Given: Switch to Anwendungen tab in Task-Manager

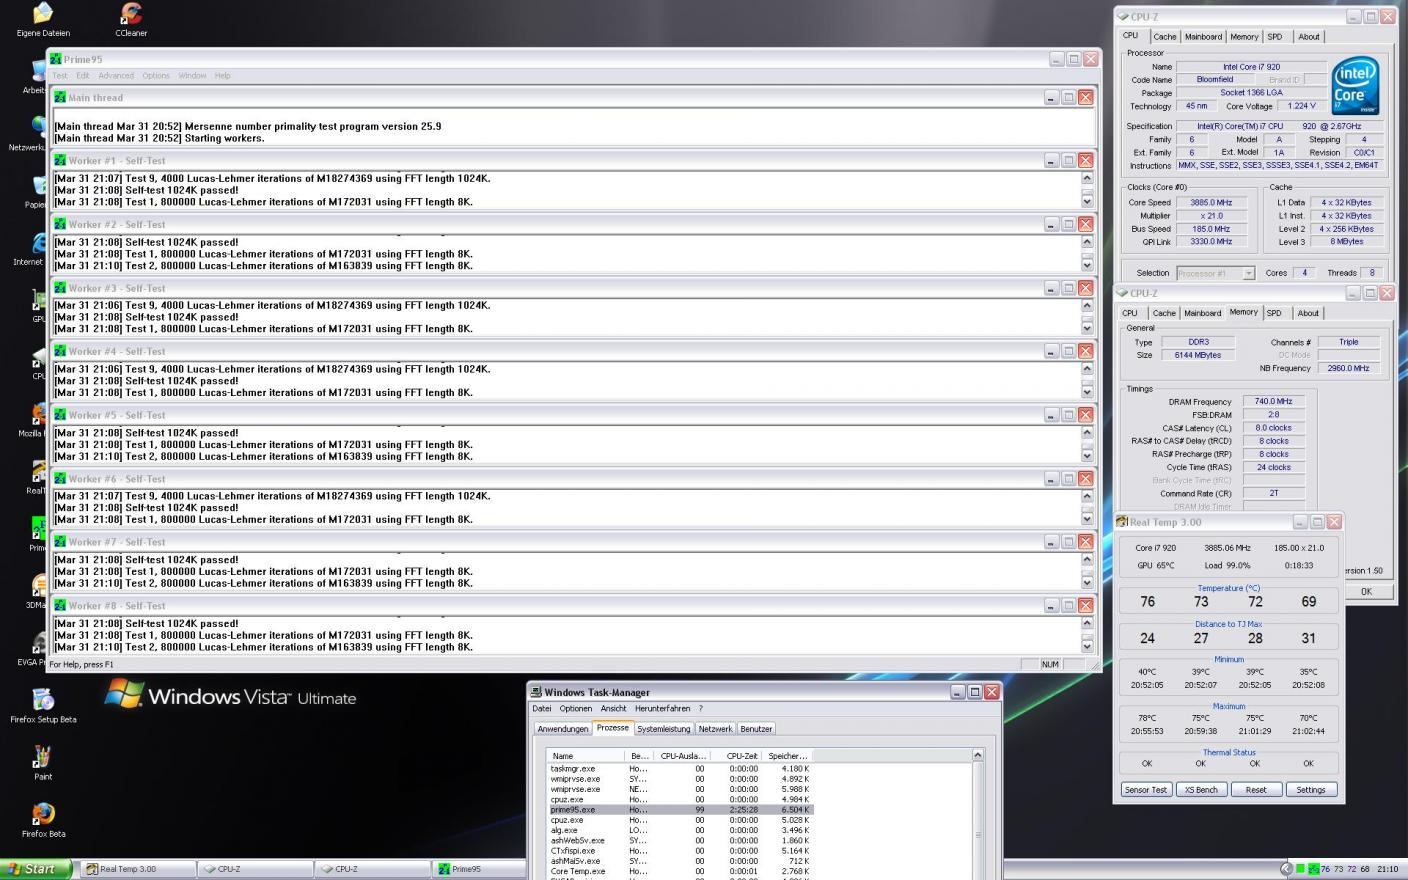Looking at the screenshot, I should click(563, 729).
